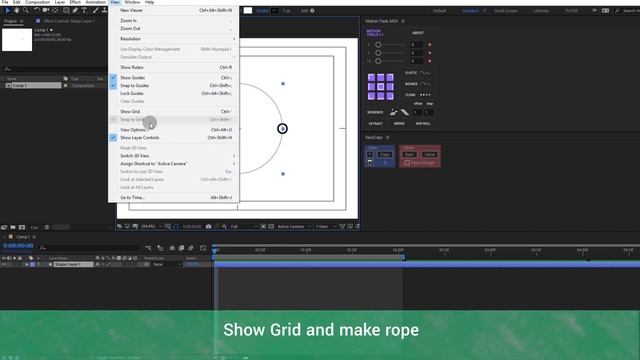
Task: Toggle Shape Layer 1 visibility eye
Action: coord(4,264)
